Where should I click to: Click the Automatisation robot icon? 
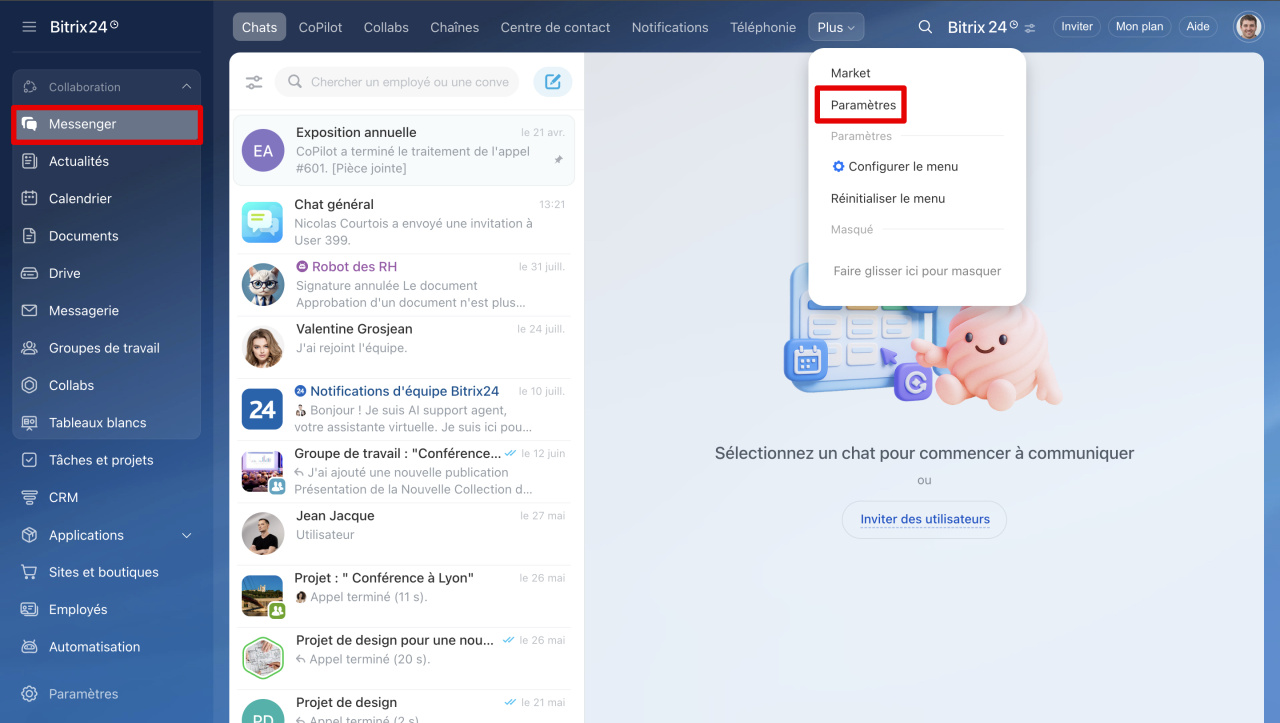pos(30,647)
